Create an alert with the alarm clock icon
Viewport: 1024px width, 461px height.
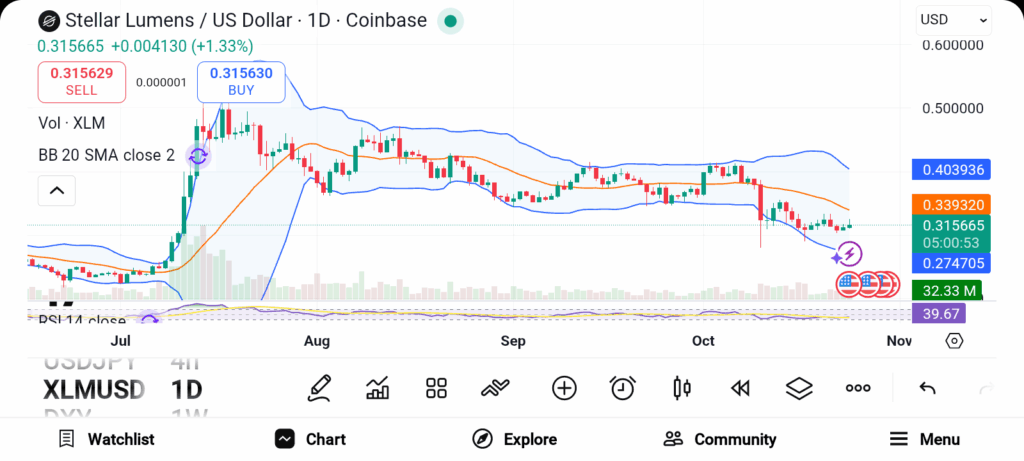pos(623,388)
